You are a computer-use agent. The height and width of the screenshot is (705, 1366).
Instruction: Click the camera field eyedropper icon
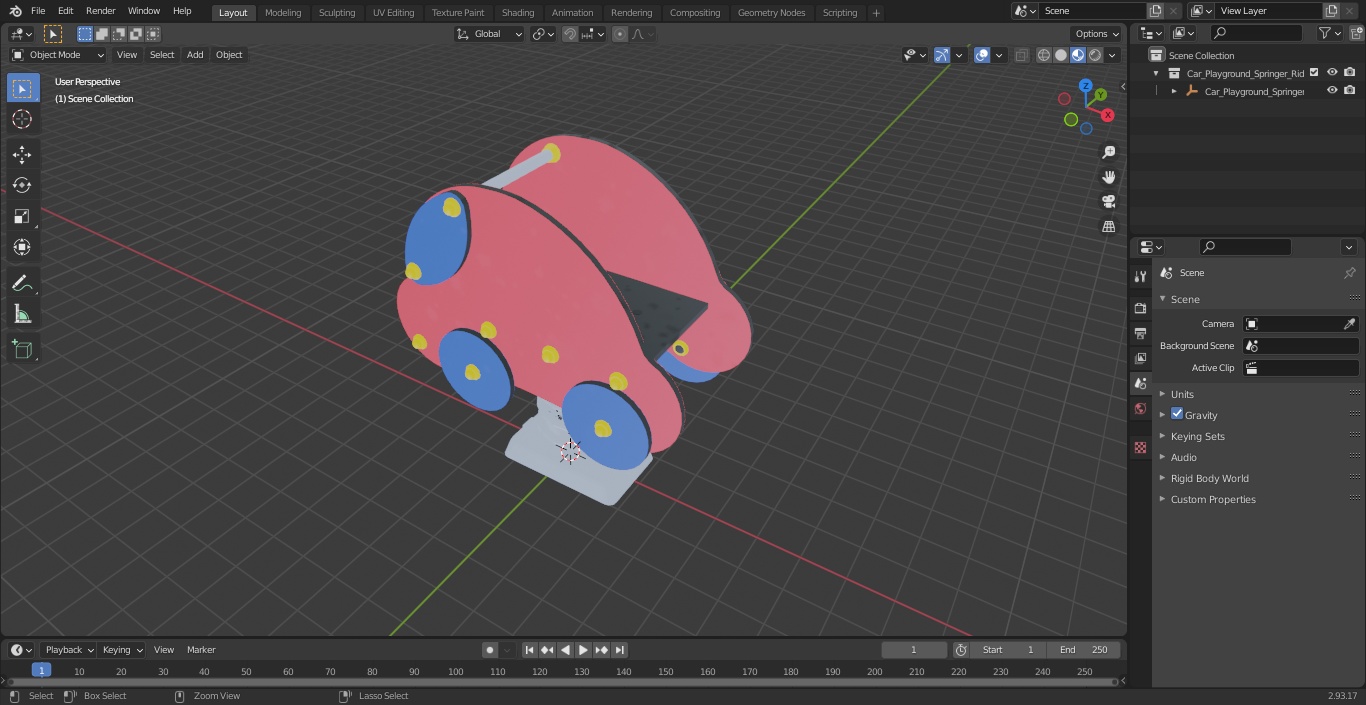[x=1349, y=324]
